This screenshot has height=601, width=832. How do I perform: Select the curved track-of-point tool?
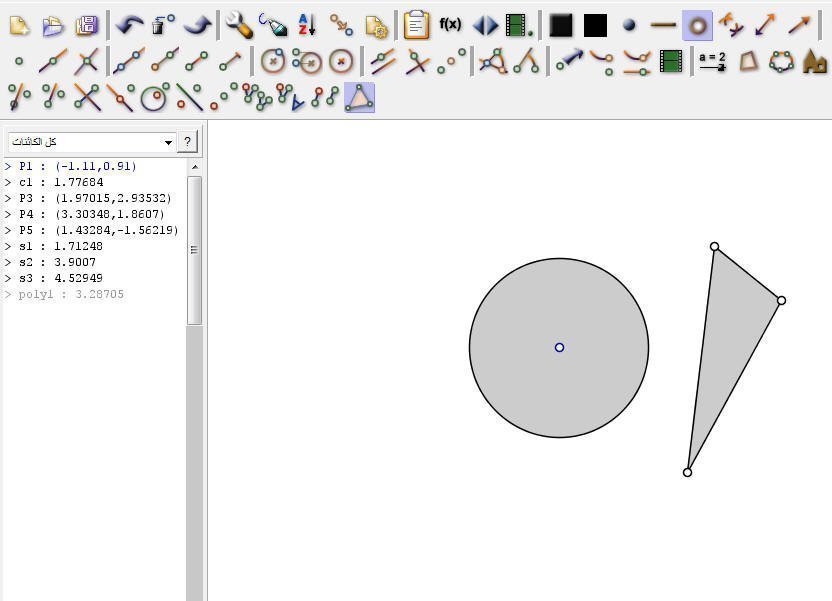point(603,62)
